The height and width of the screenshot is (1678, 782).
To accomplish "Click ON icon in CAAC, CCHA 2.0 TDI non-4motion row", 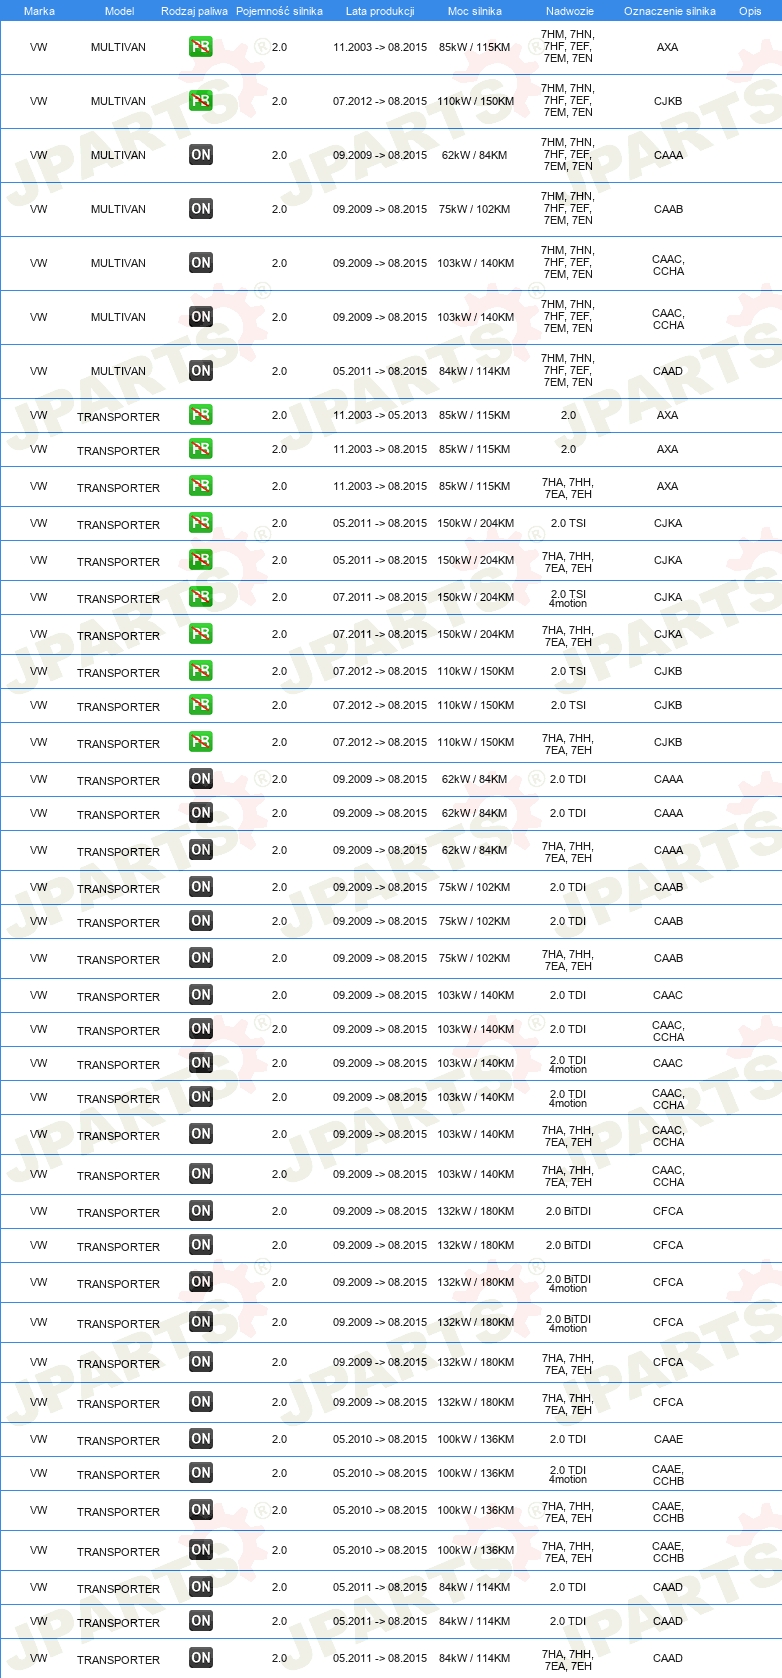I will [x=201, y=1029].
